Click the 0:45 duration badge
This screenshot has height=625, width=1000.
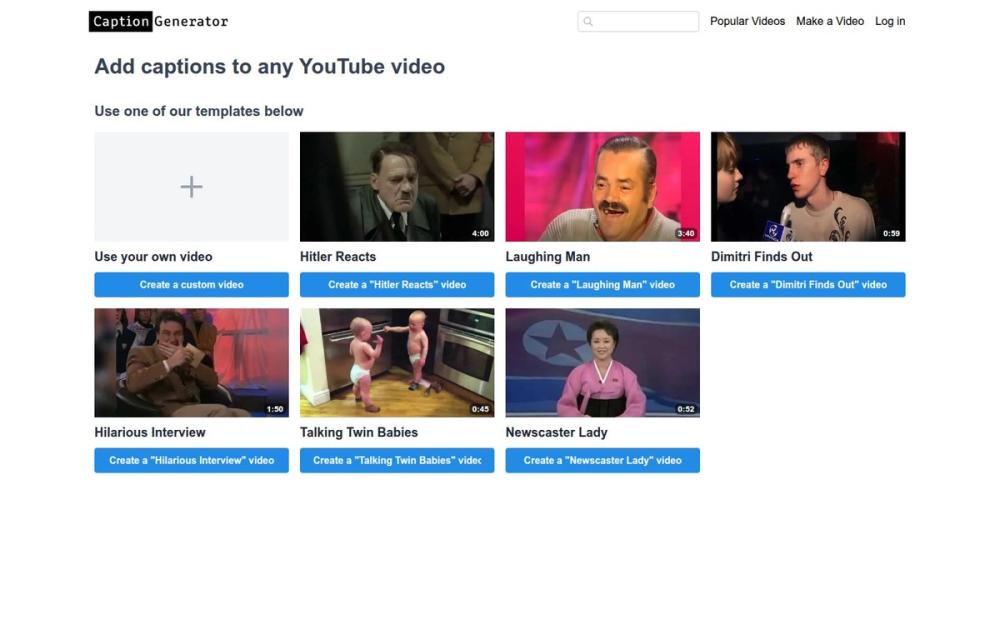click(480, 409)
